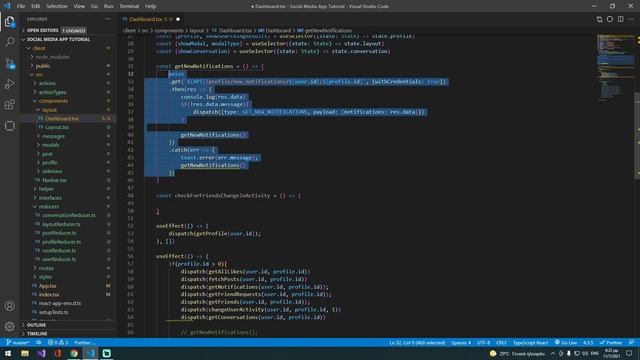Click Go Live in the status bar

click(x=566, y=342)
